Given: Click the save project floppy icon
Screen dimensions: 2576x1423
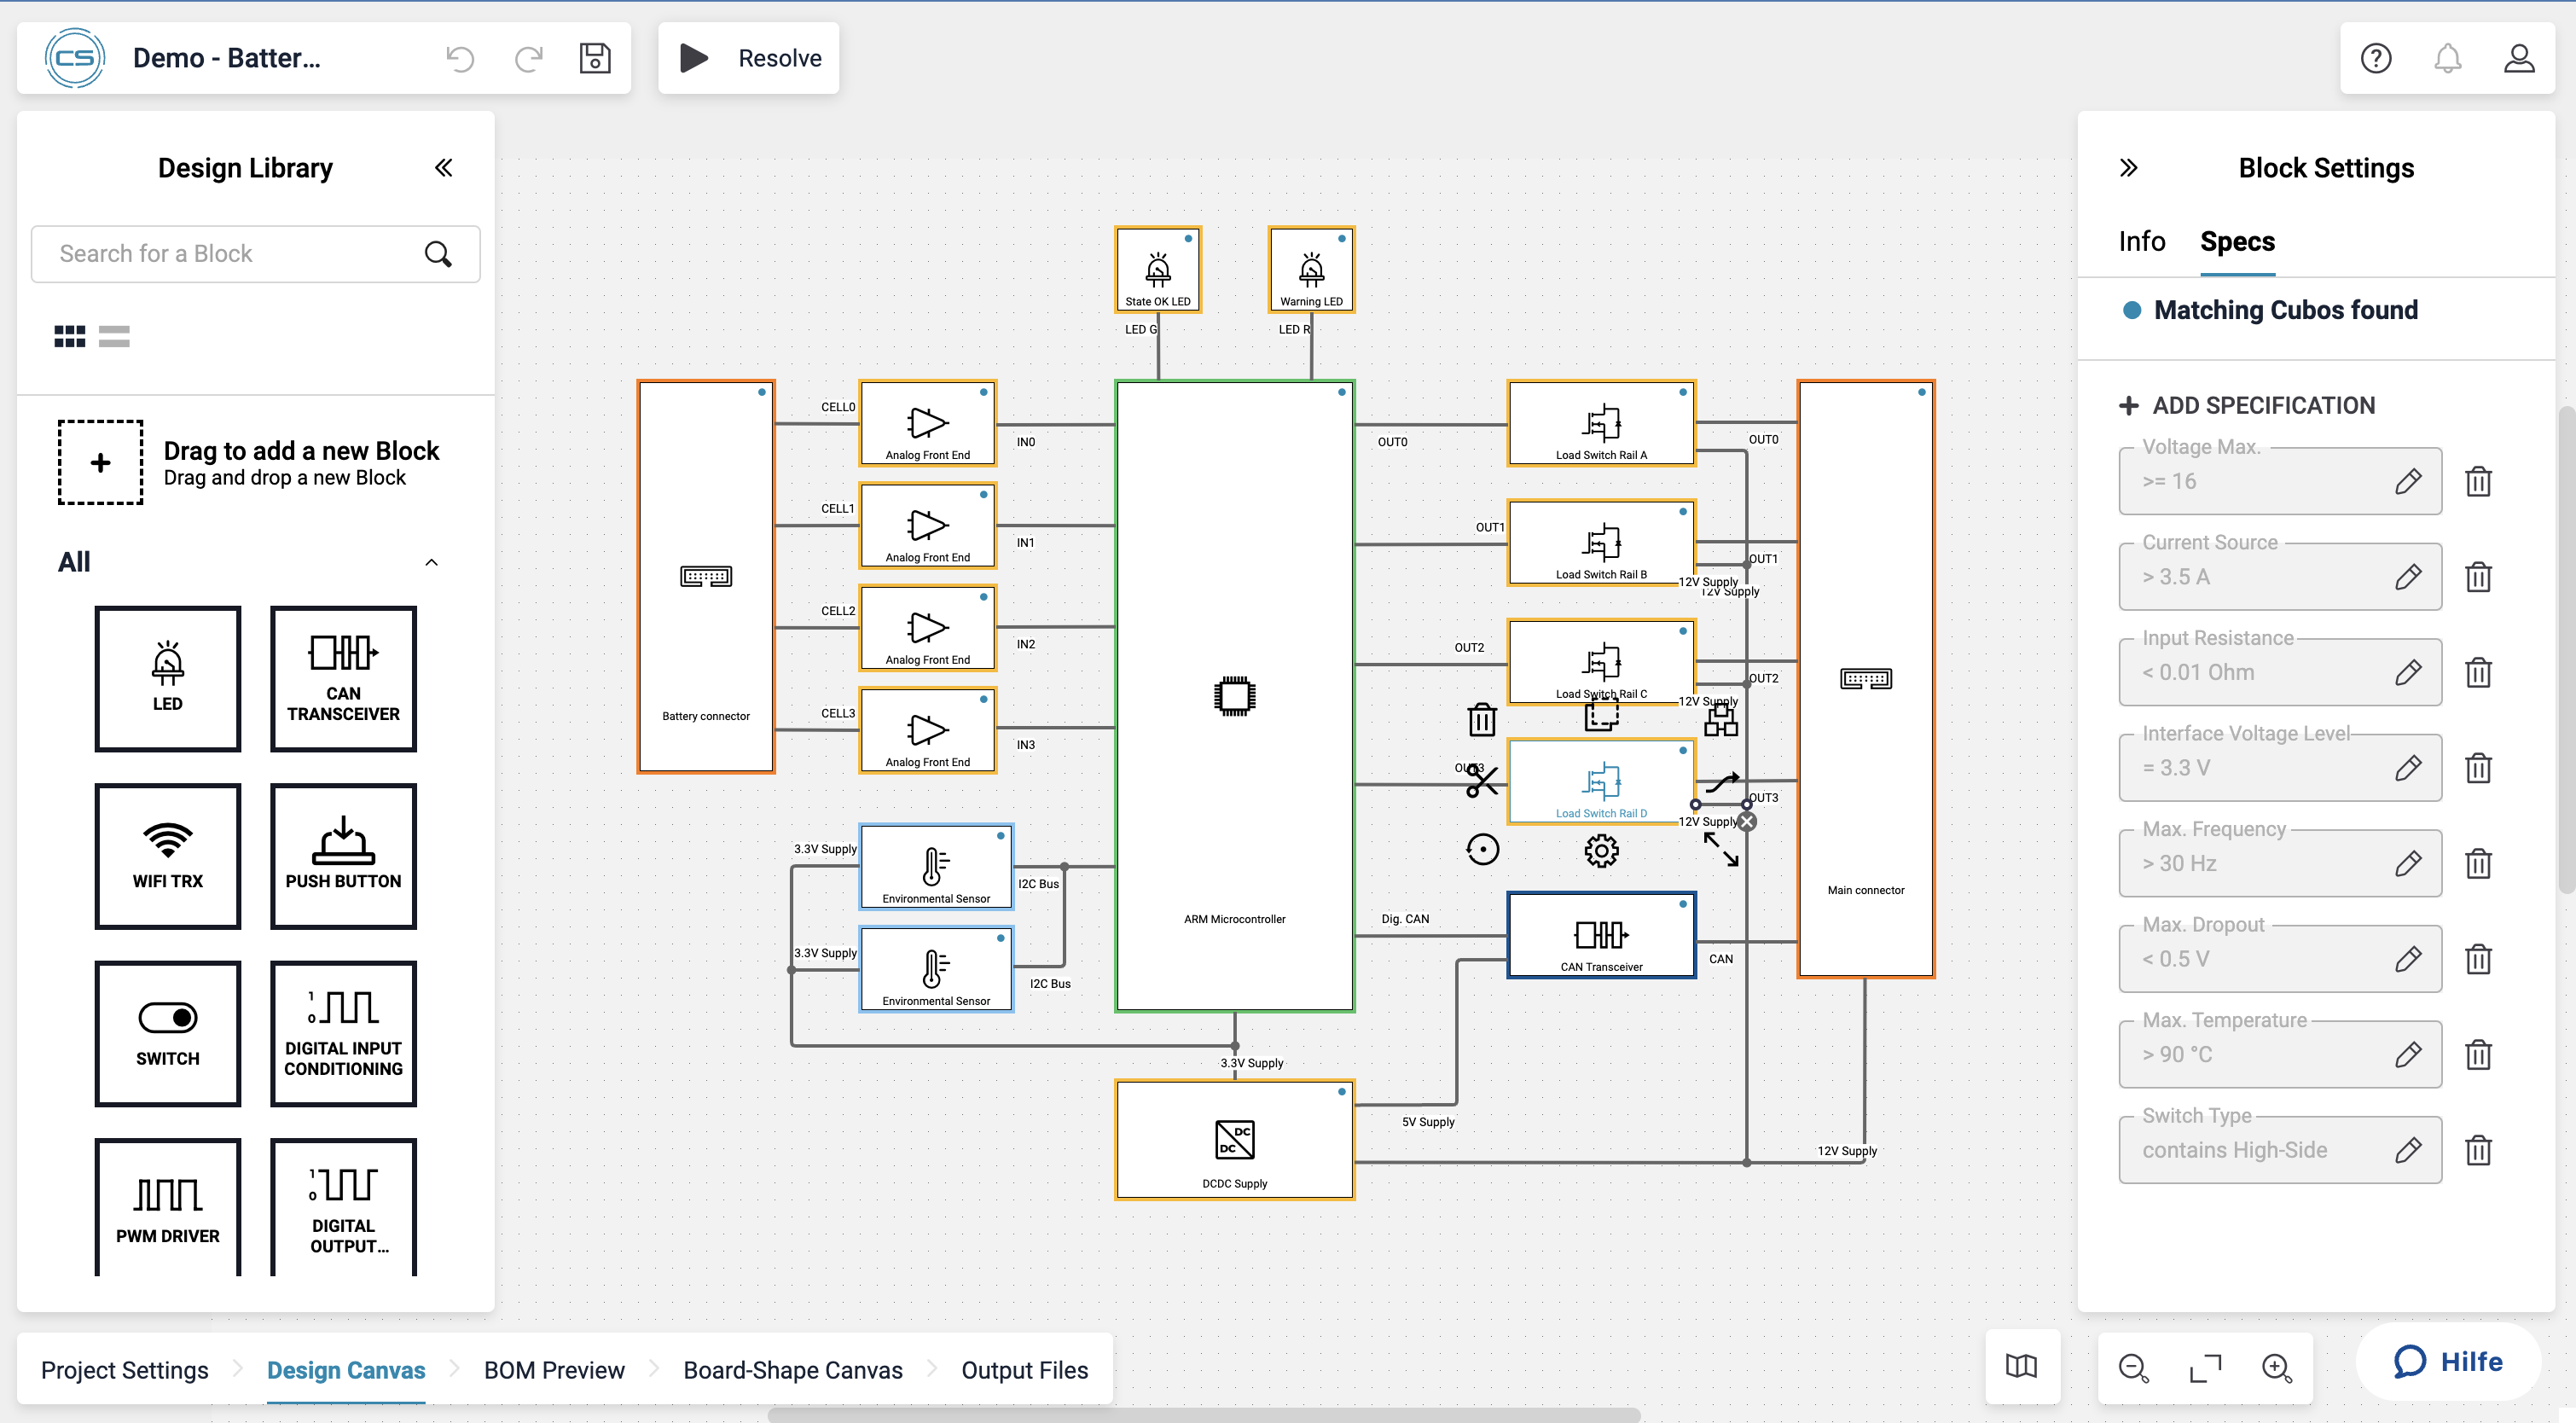Looking at the screenshot, I should pos(595,58).
